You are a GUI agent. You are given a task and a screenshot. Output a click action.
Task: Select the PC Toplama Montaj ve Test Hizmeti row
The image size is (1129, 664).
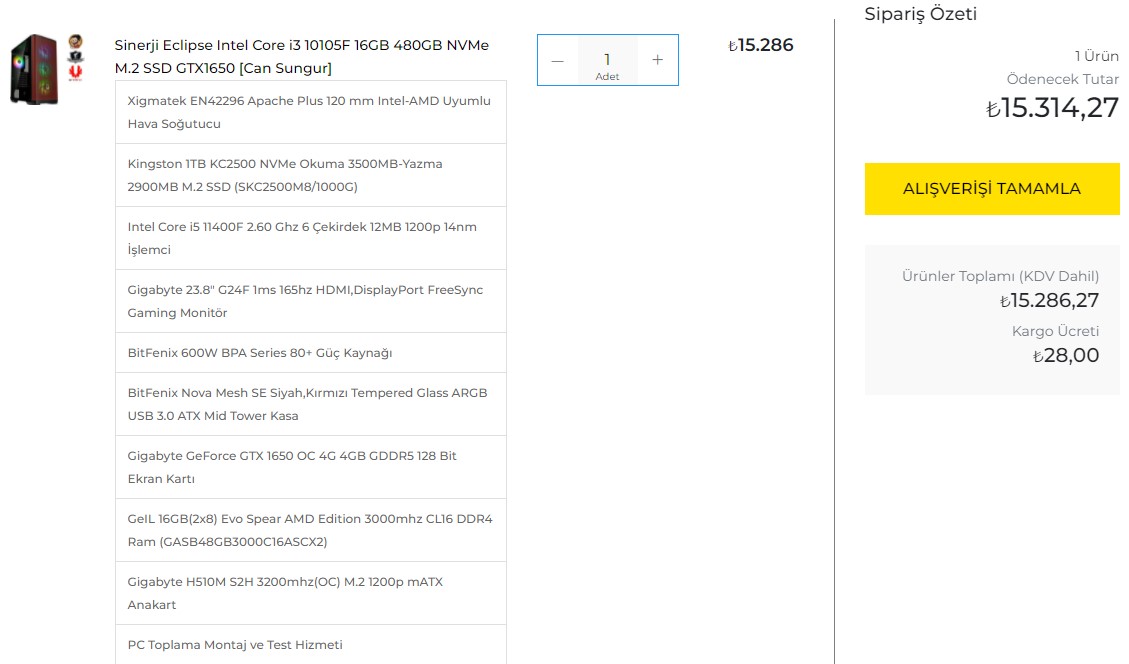(311, 645)
